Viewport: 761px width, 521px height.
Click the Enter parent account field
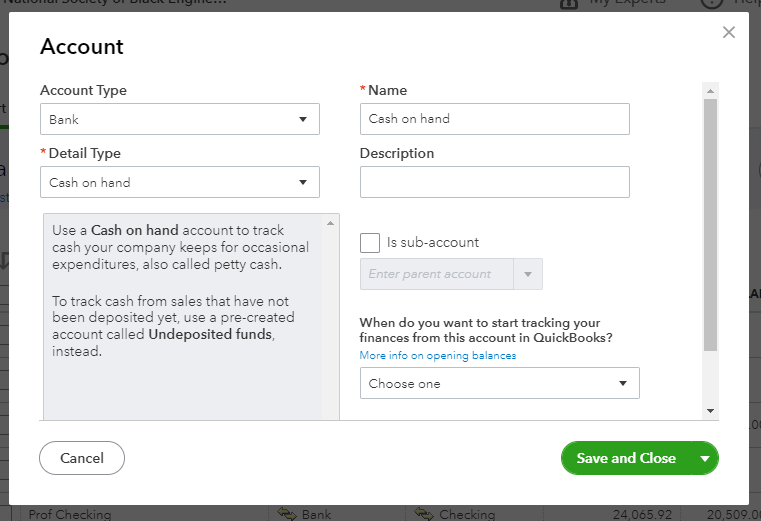pos(437,274)
